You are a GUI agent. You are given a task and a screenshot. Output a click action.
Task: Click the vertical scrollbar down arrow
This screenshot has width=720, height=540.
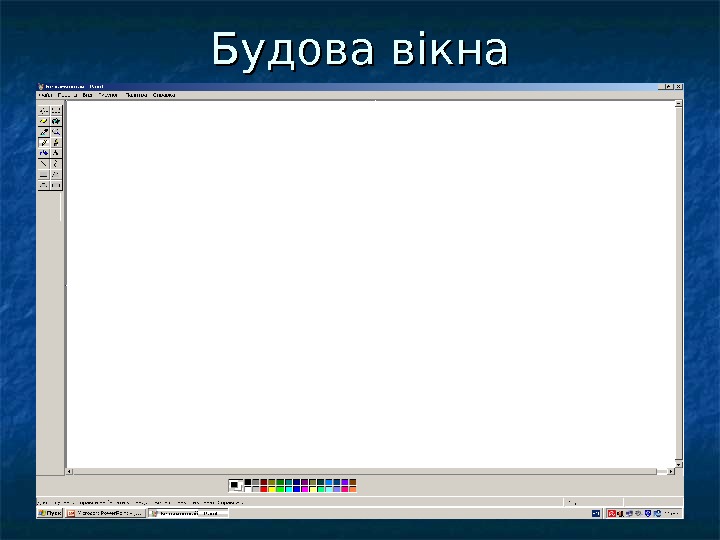click(x=679, y=465)
